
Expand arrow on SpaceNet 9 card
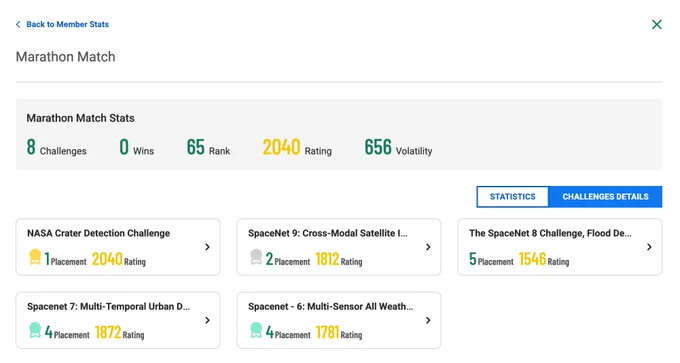pyautogui.click(x=428, y=247)
